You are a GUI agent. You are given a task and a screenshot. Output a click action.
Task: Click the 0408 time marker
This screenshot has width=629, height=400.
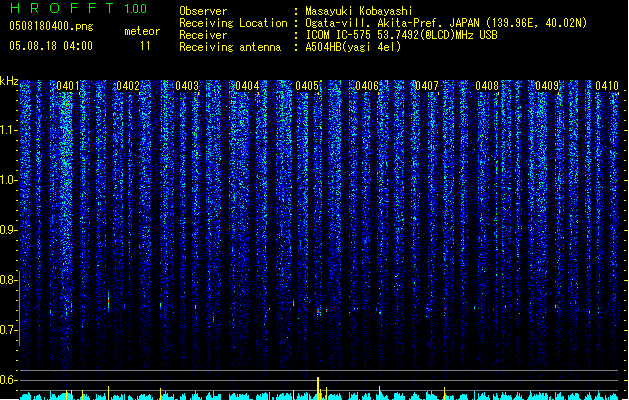[x=487, y=86]
